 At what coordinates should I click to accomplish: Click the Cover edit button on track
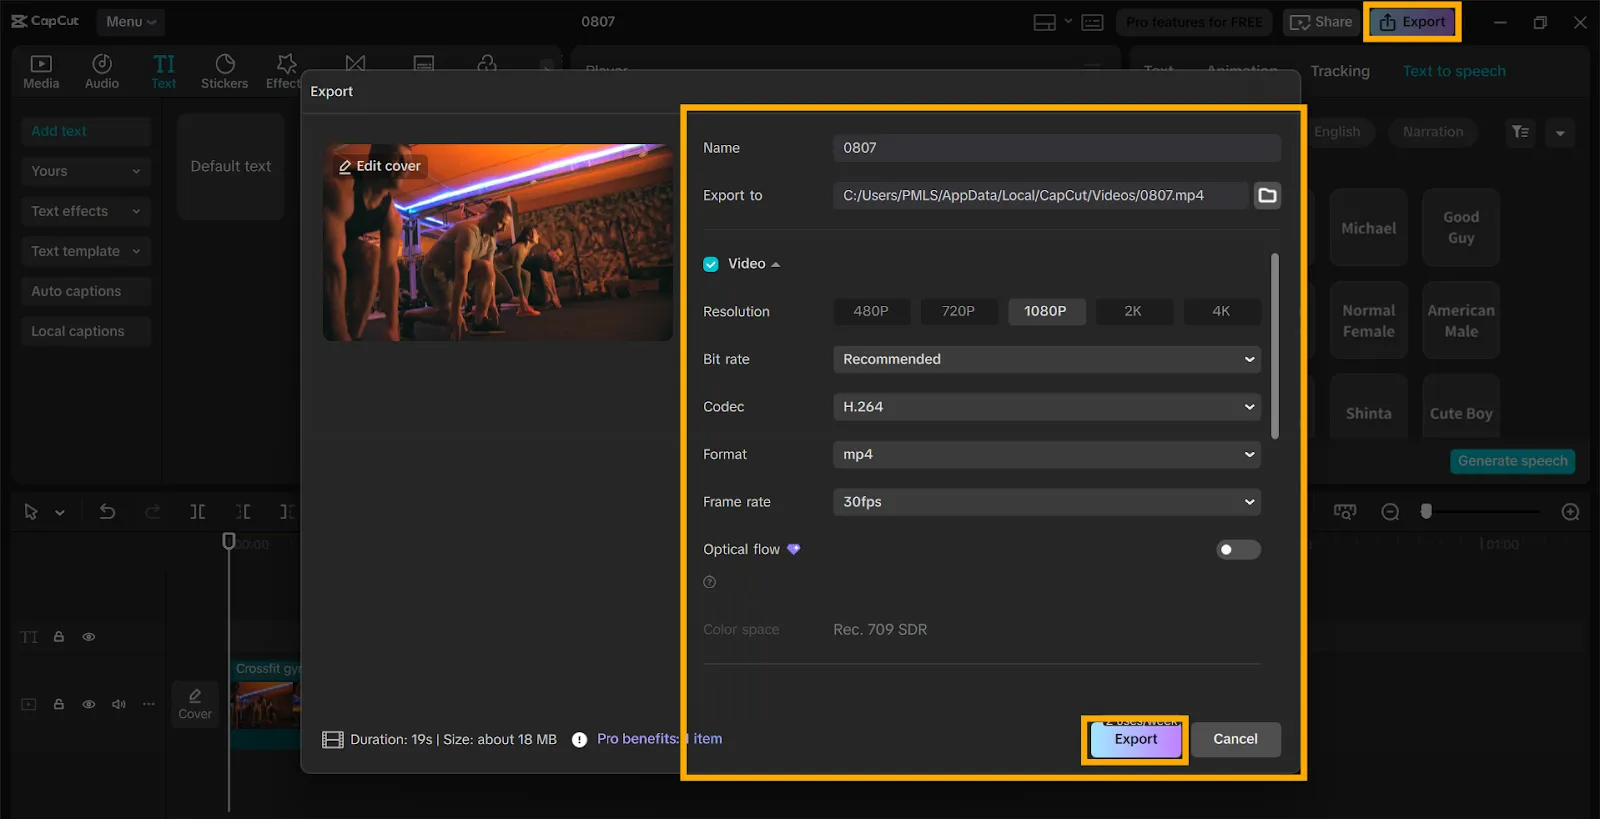(x=195, y=704)
